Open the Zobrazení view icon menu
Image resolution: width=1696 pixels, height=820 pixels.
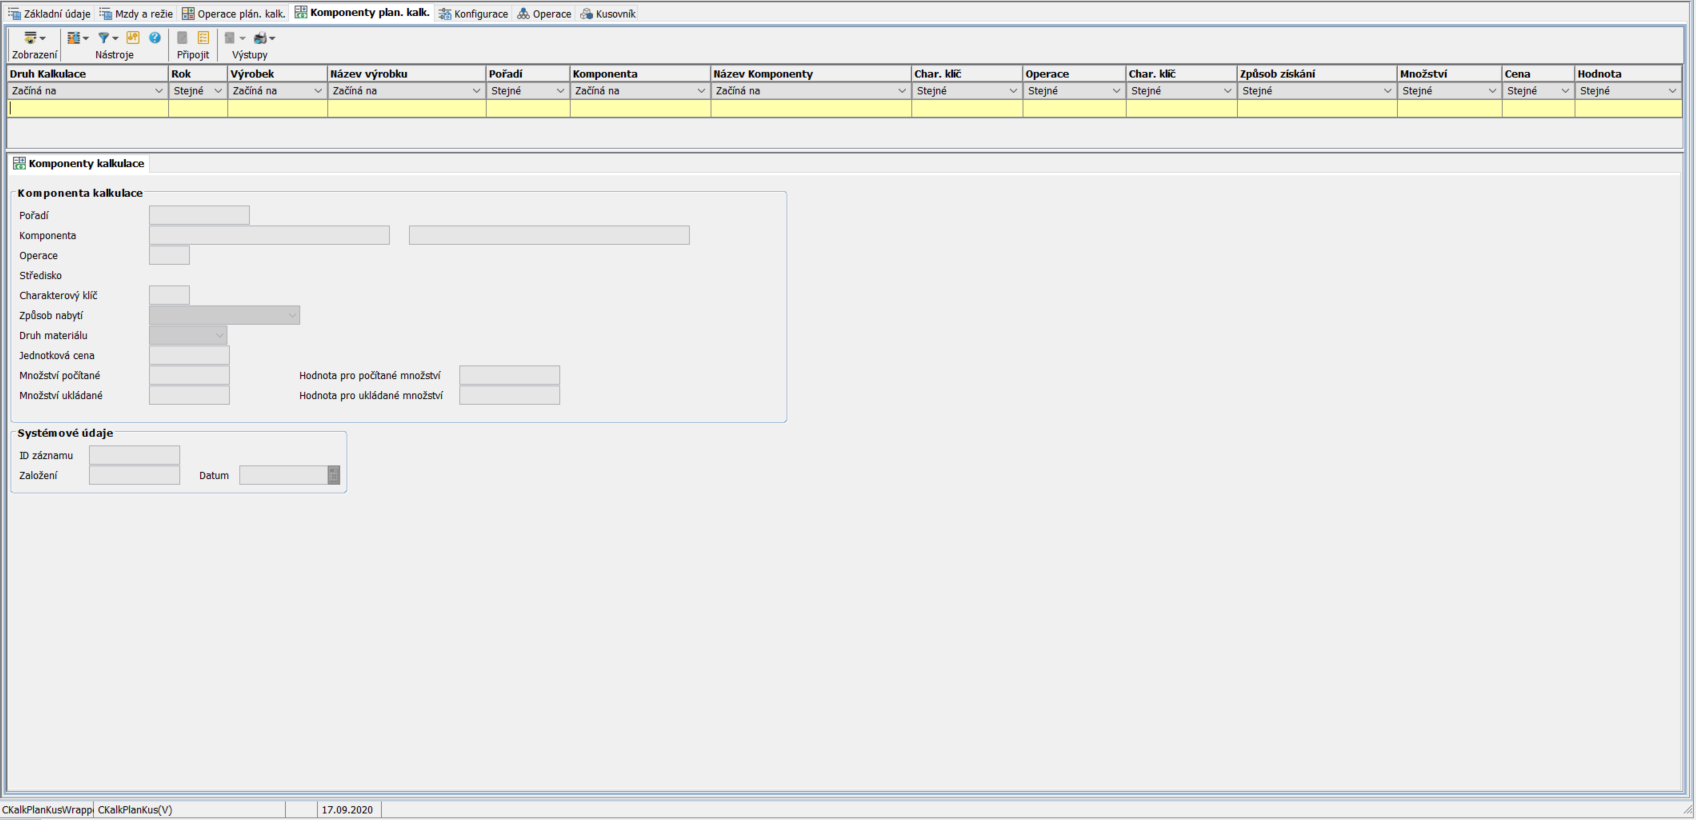[34, 38]
